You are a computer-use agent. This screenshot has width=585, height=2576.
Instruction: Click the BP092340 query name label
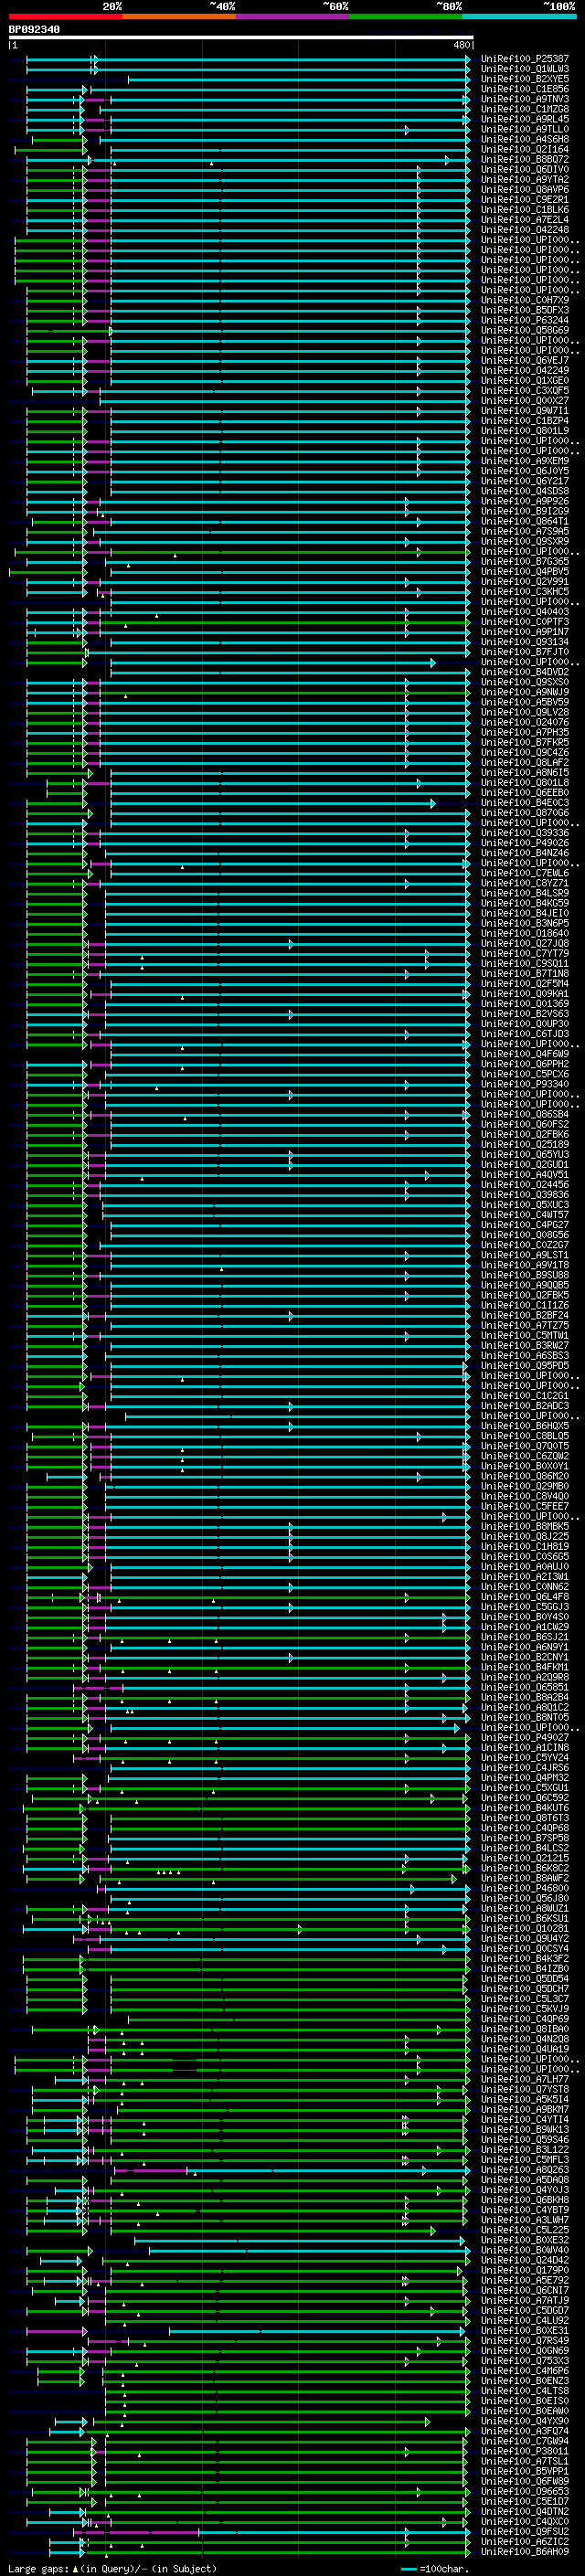34,29
